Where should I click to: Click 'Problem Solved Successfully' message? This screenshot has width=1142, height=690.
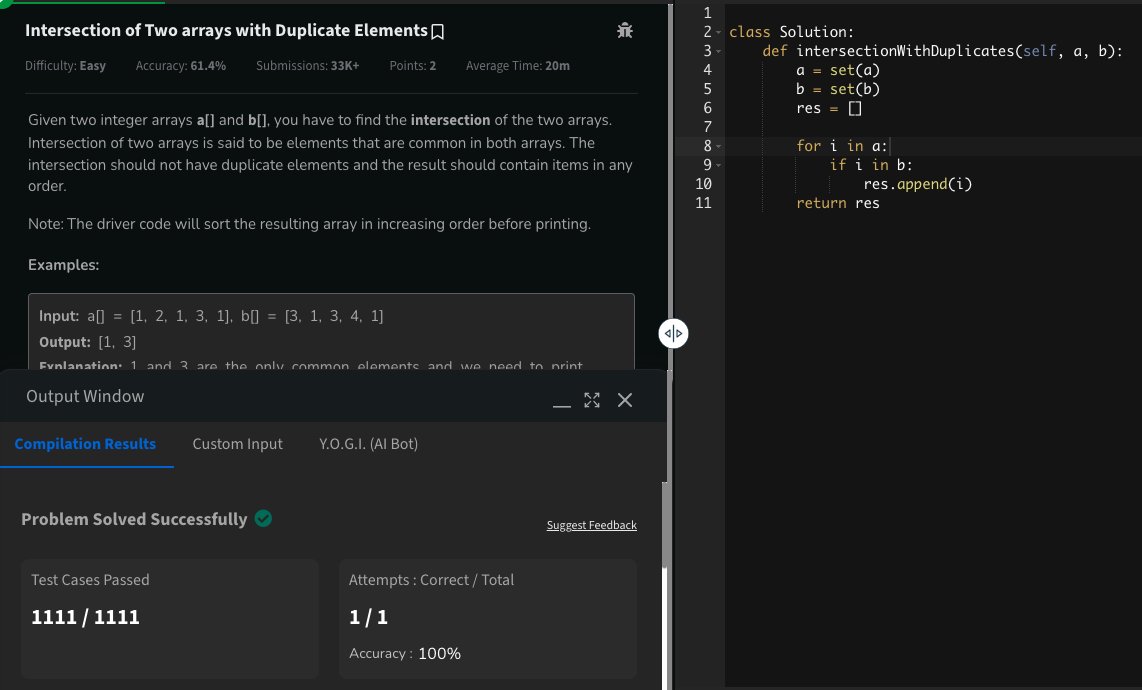(x=134, y=519)
